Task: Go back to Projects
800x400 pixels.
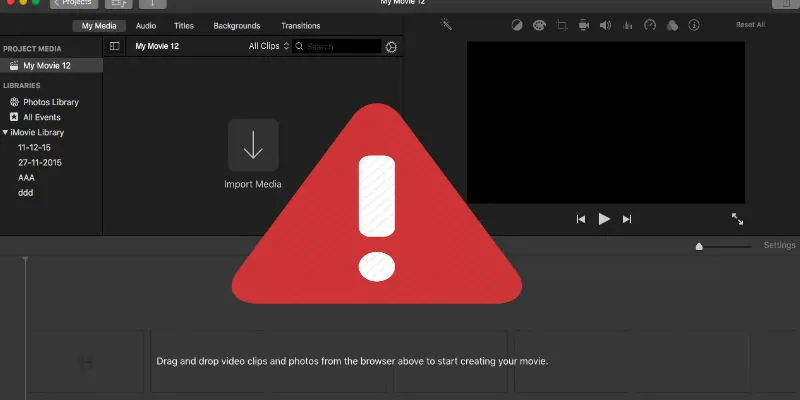Action: 74,3
